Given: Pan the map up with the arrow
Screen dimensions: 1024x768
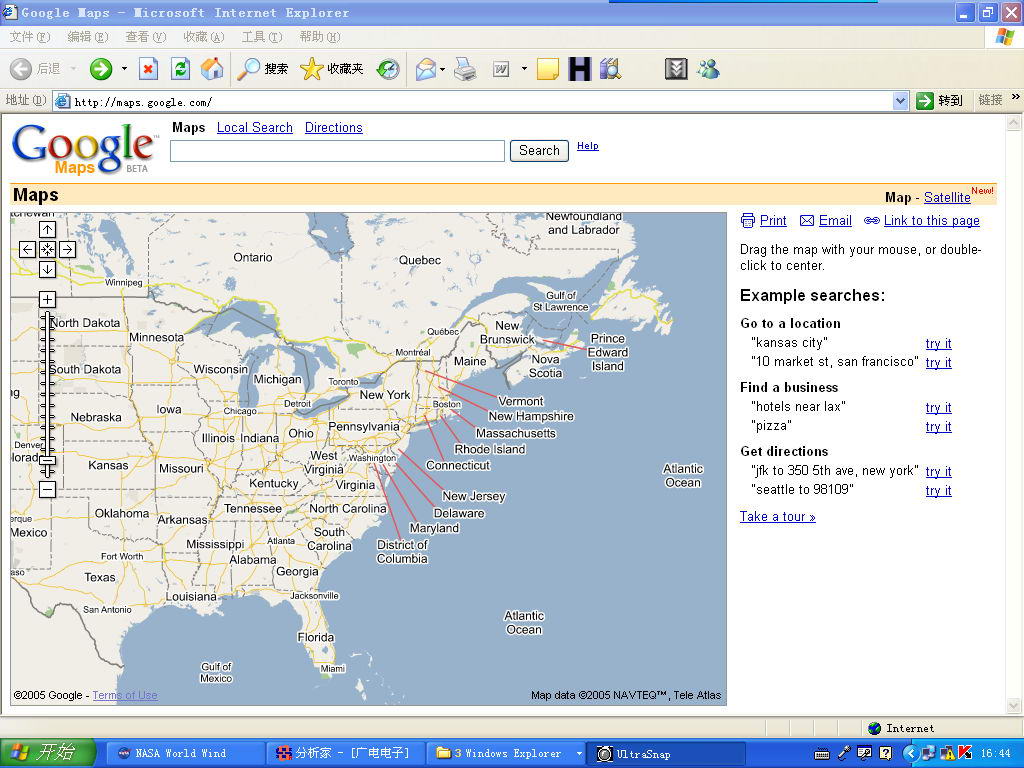Looking at the screenshot, I should click(x=47, y=230).
